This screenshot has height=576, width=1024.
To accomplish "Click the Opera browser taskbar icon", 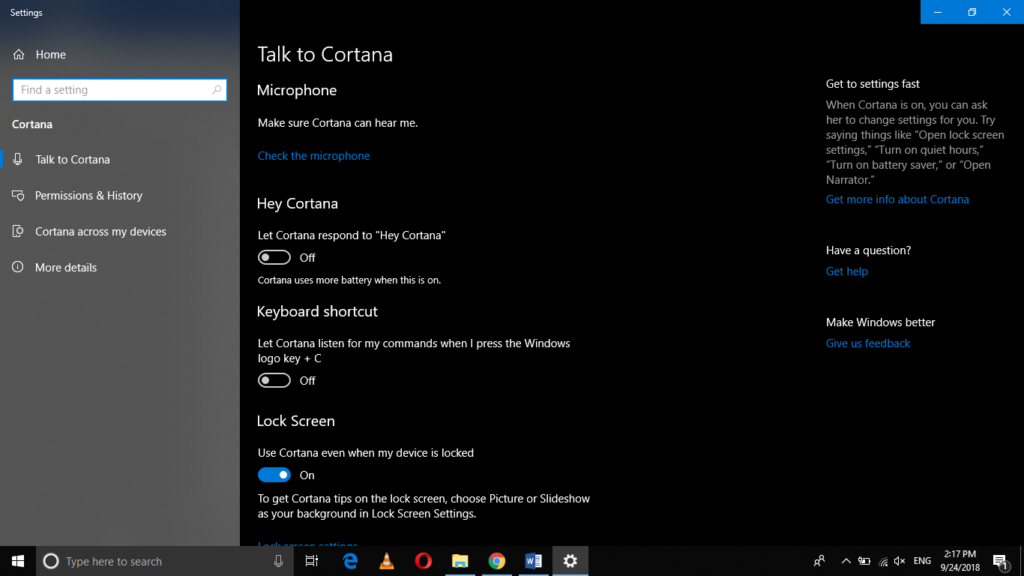I will [423, 561].
